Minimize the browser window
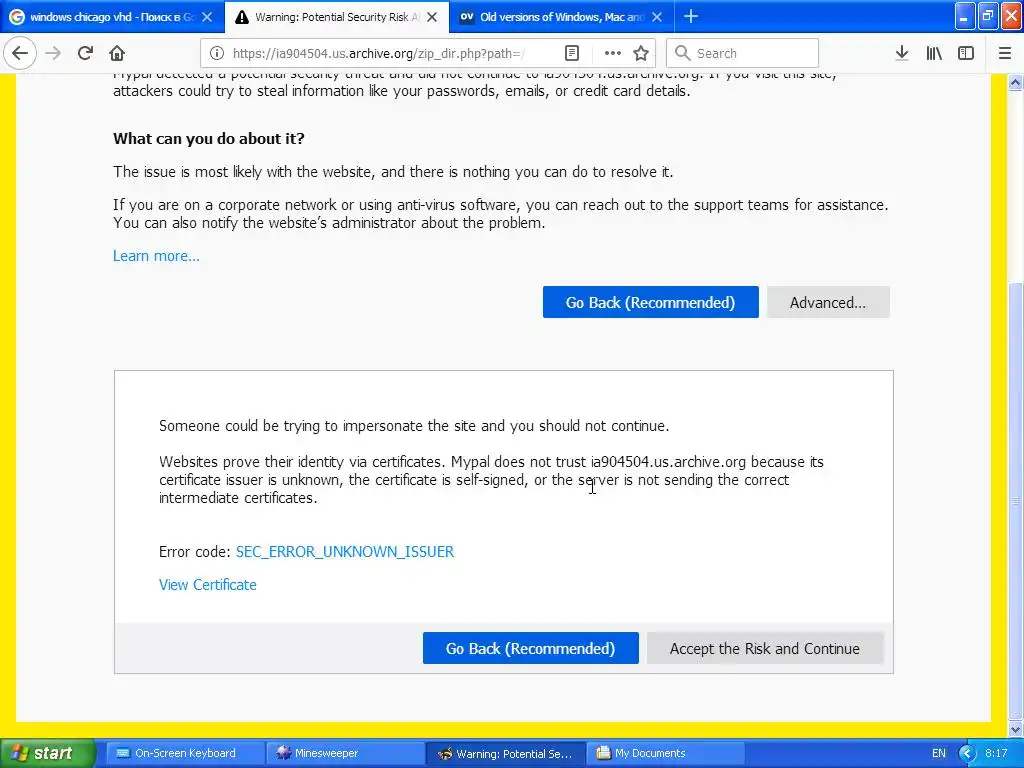The image size is (1024, 768). pos(965,16)
